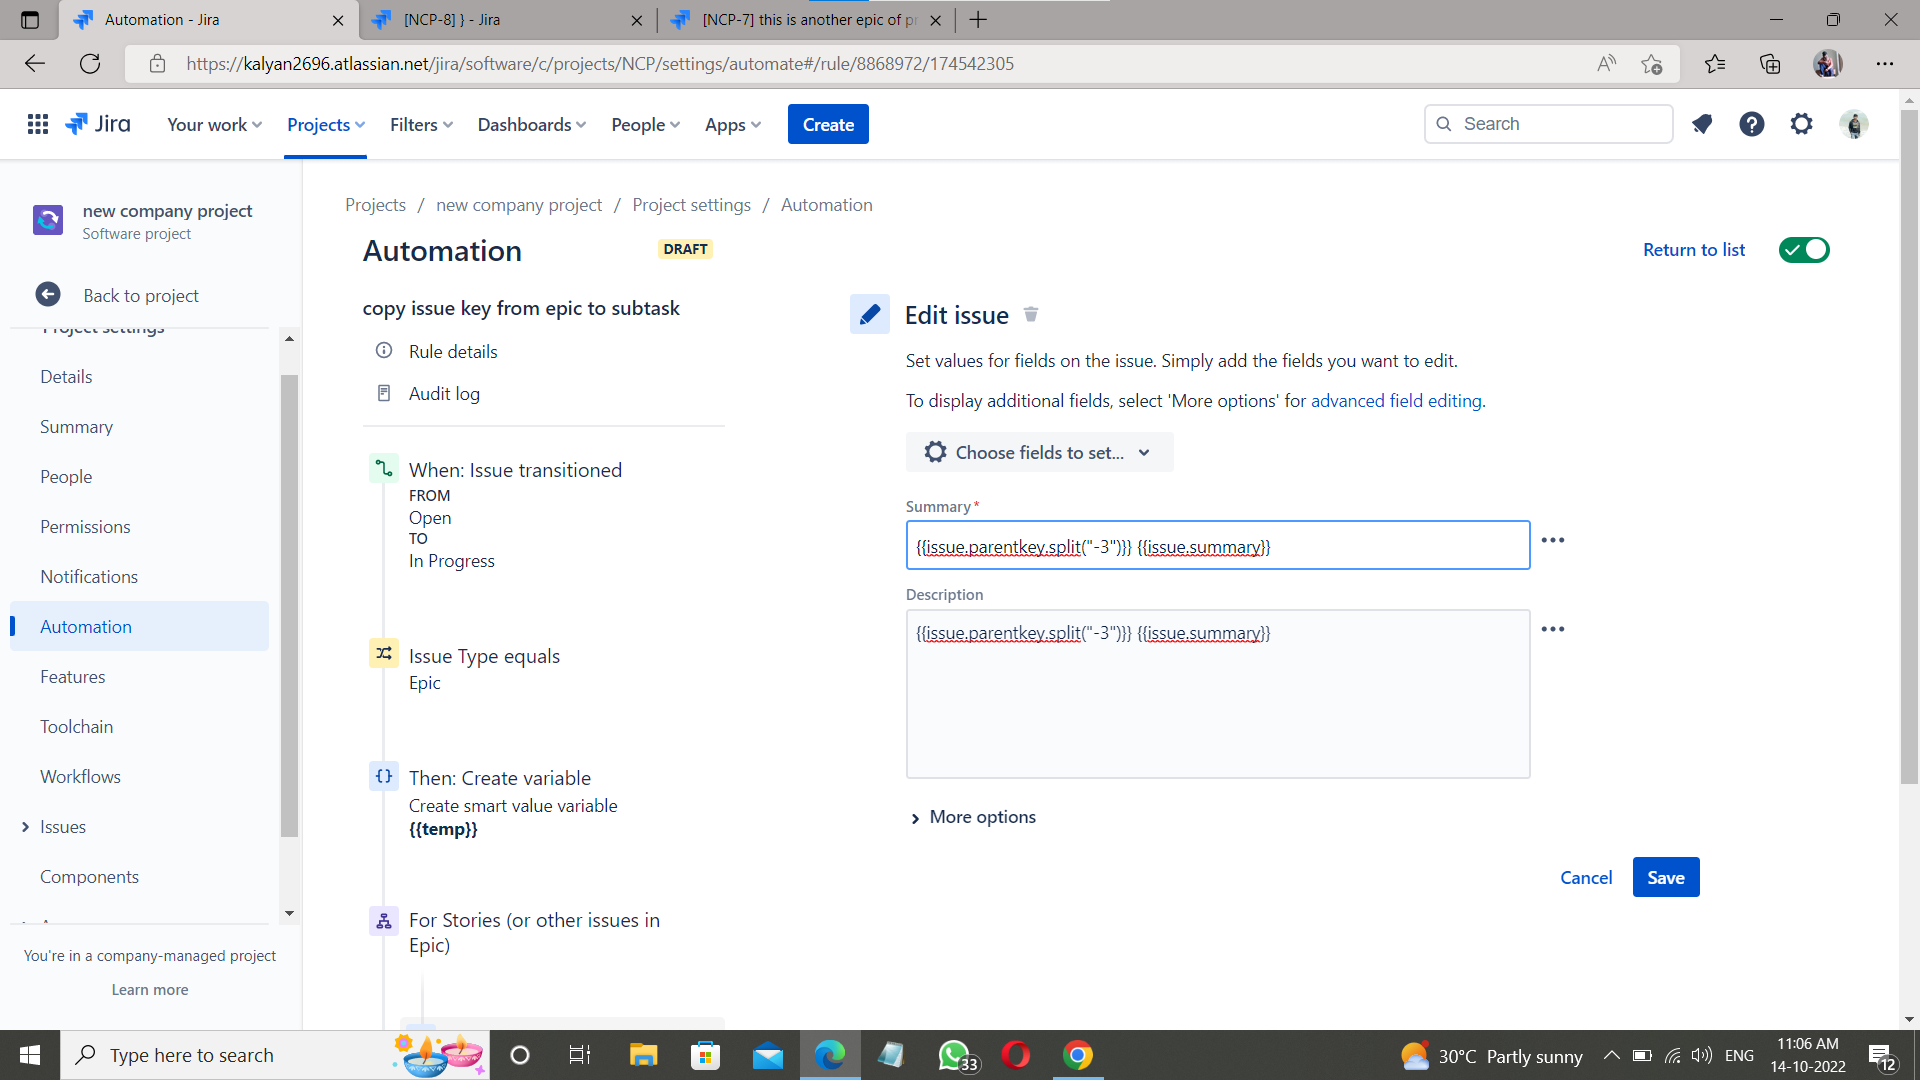Image resolution: width=1920 pixels, height=1080 pixels.
Task: Open the Projects menu in the top navigation
Action: point(325,124)
